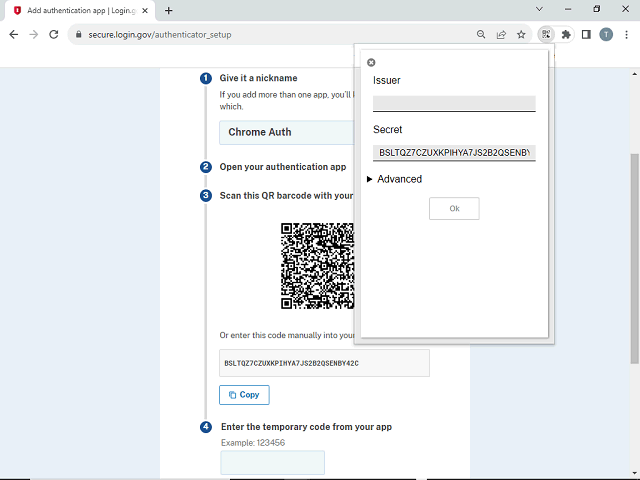The height and width of the screenshot is (480, 640).
Task: Focus the temporary code input field
Action: [273, 462]
